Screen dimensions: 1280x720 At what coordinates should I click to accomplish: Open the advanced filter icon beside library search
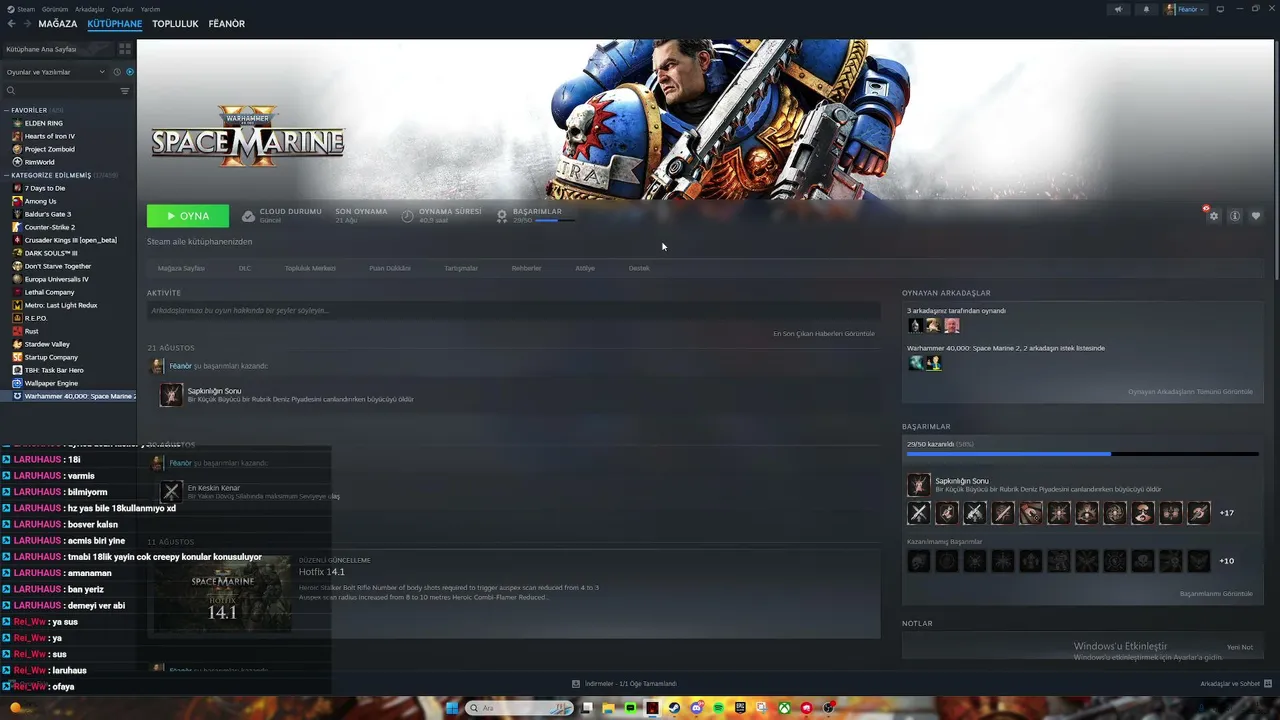[x=125, y=91]
